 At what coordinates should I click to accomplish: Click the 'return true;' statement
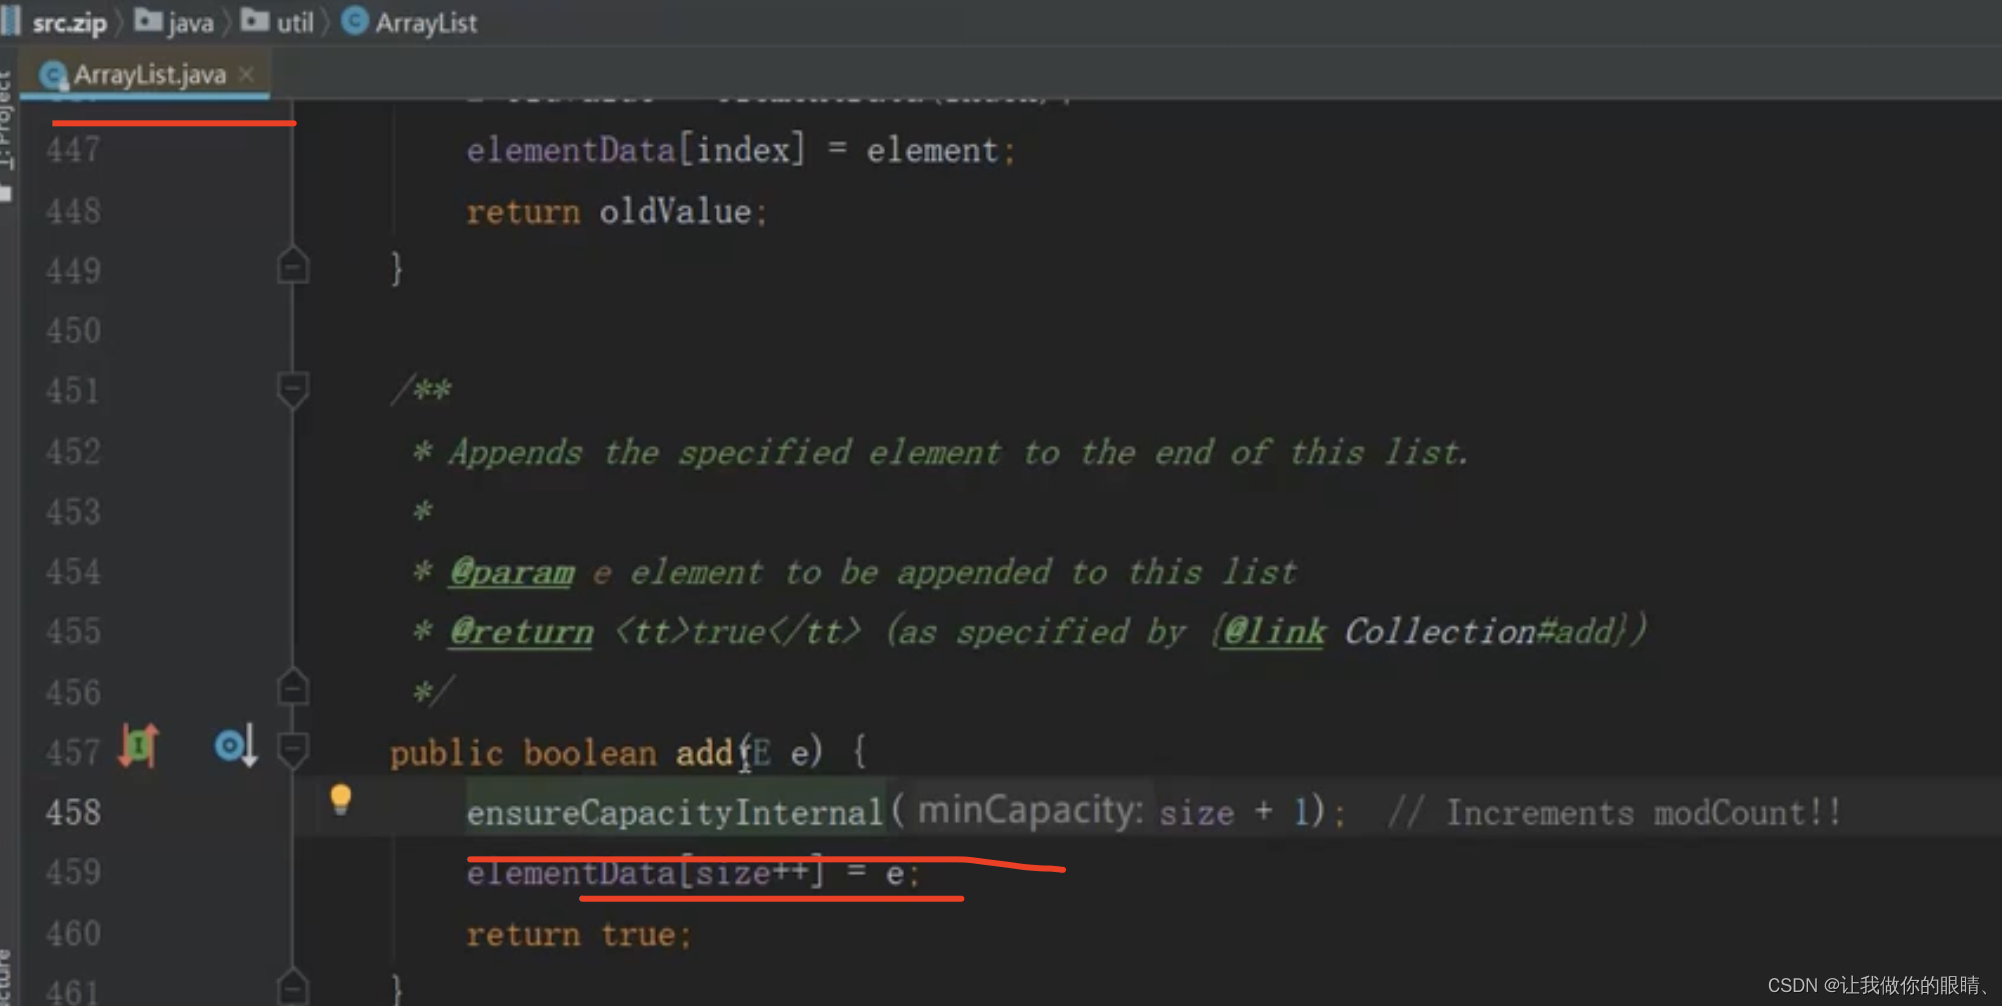coord(579,934)
